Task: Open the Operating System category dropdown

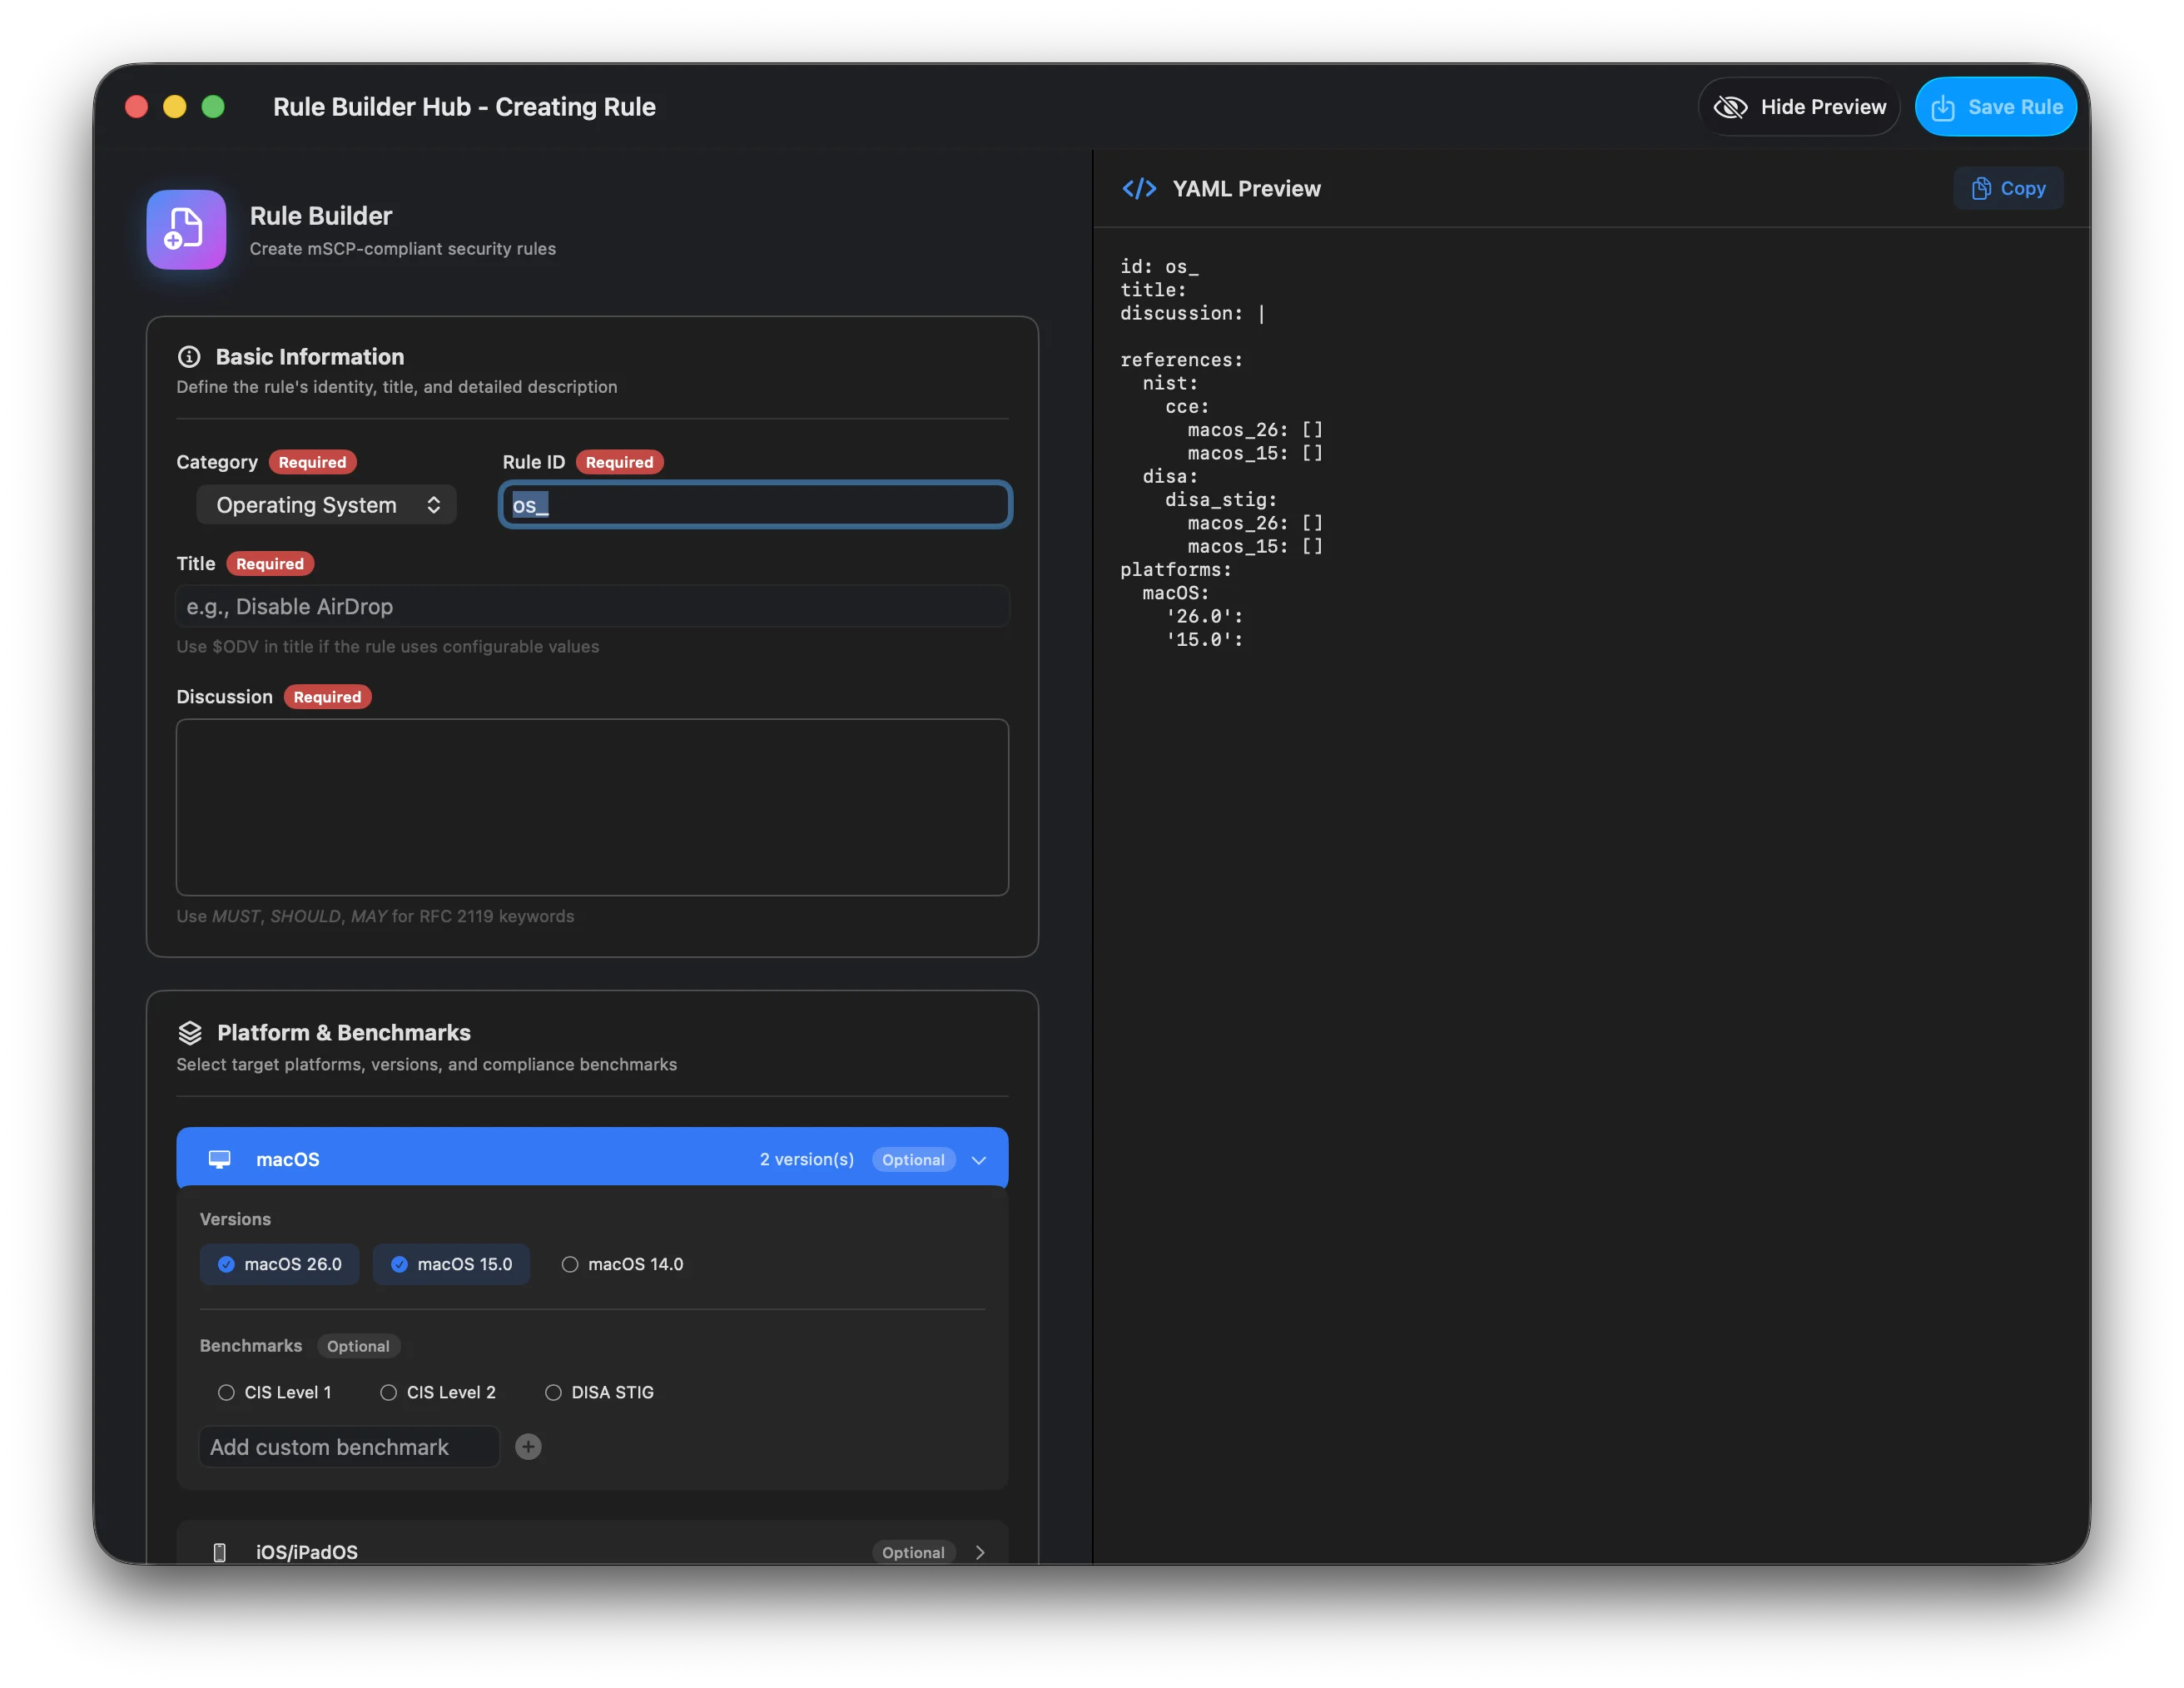Action: click(326, 505)
